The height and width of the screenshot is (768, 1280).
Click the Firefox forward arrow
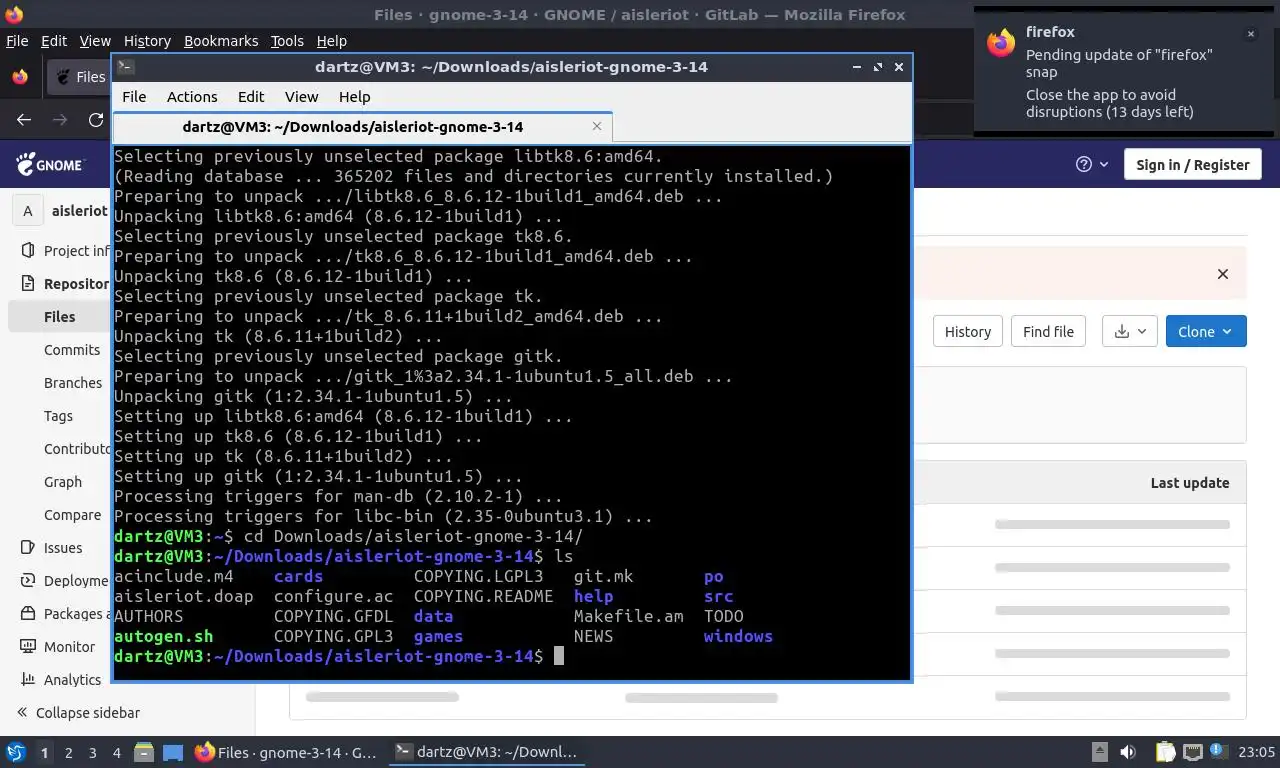(60, 120)
